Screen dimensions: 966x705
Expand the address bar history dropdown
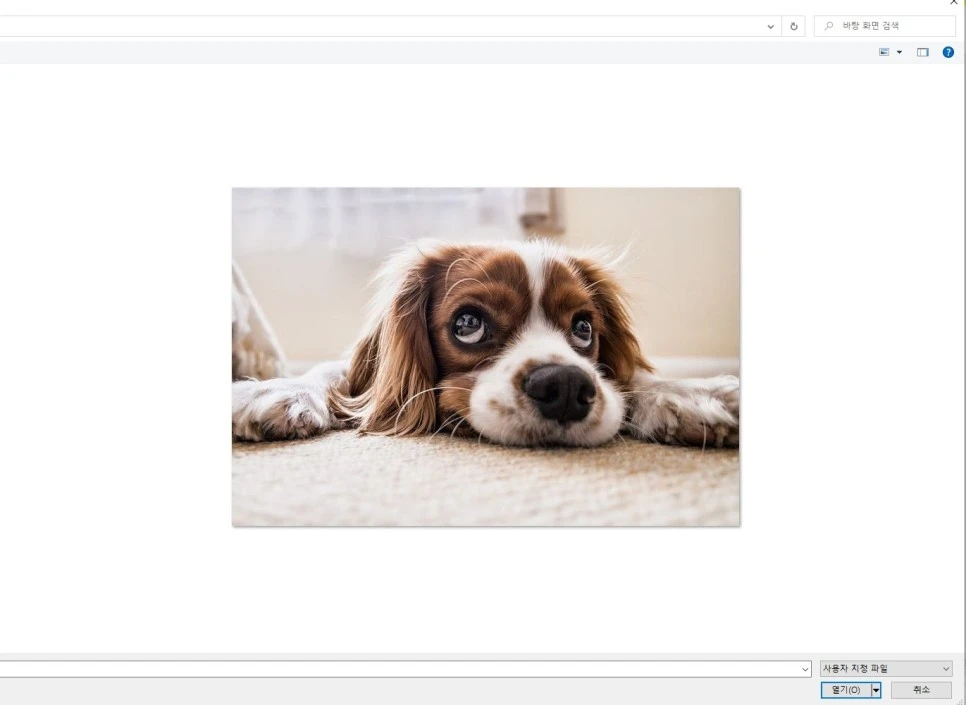click(770, 26)
